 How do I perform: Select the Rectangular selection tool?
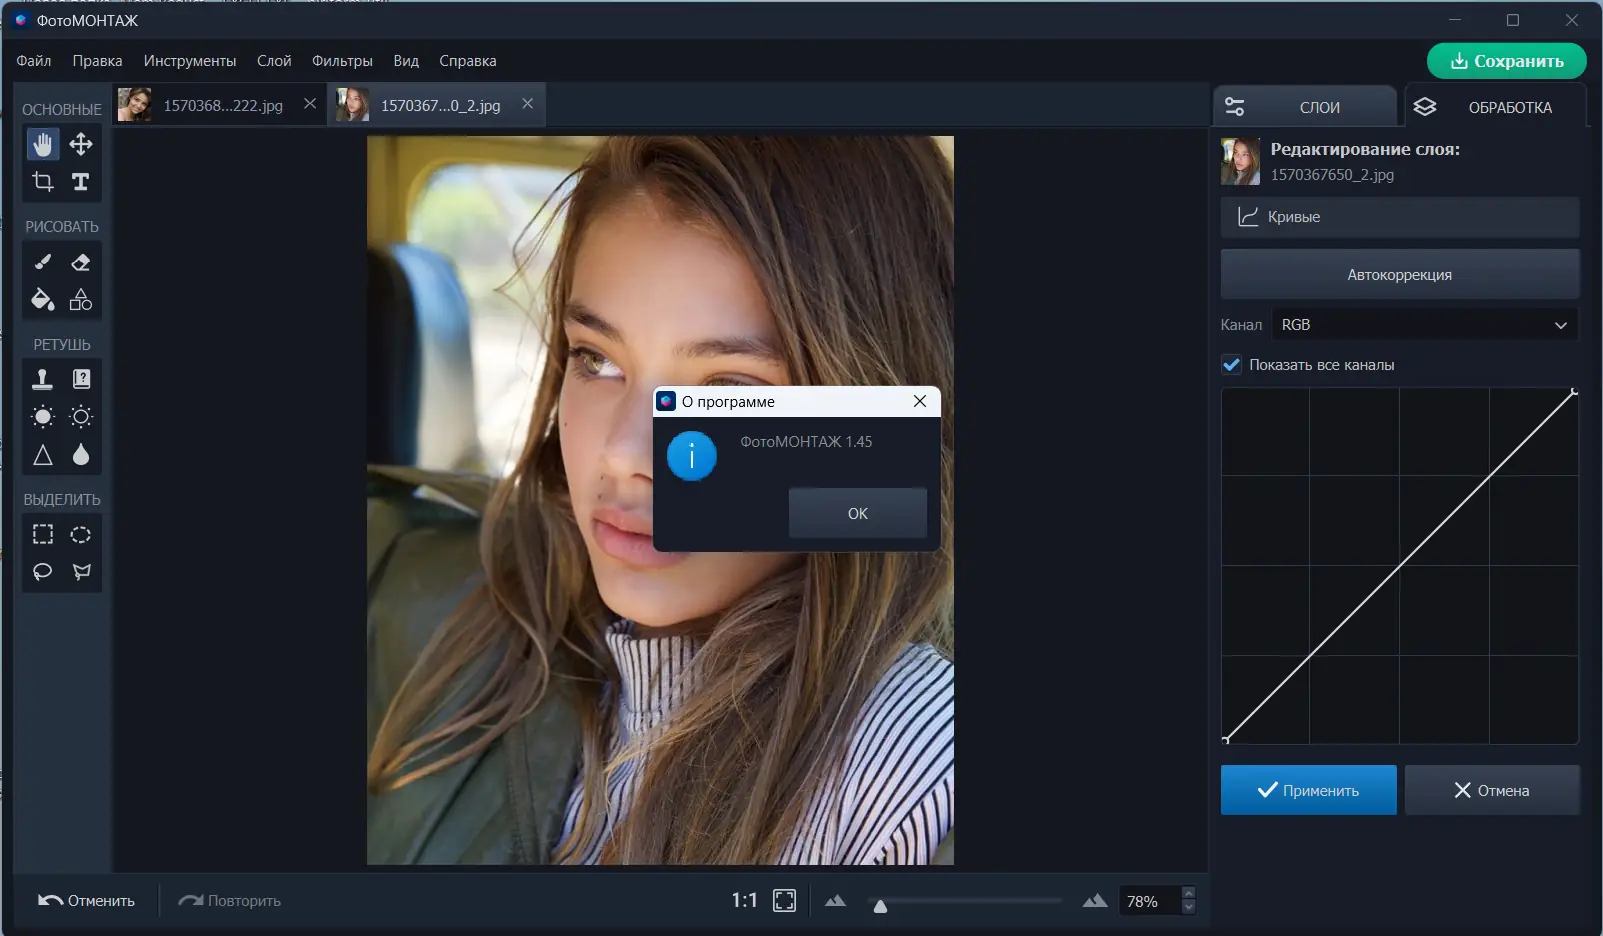(x=42, y=534)
